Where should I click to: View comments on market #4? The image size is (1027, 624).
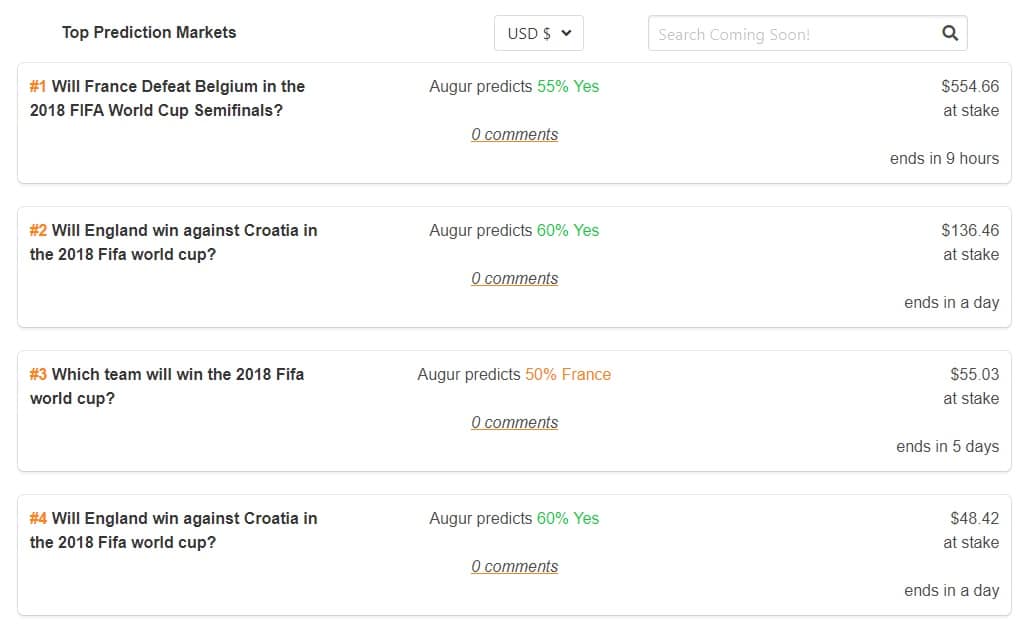515,566
